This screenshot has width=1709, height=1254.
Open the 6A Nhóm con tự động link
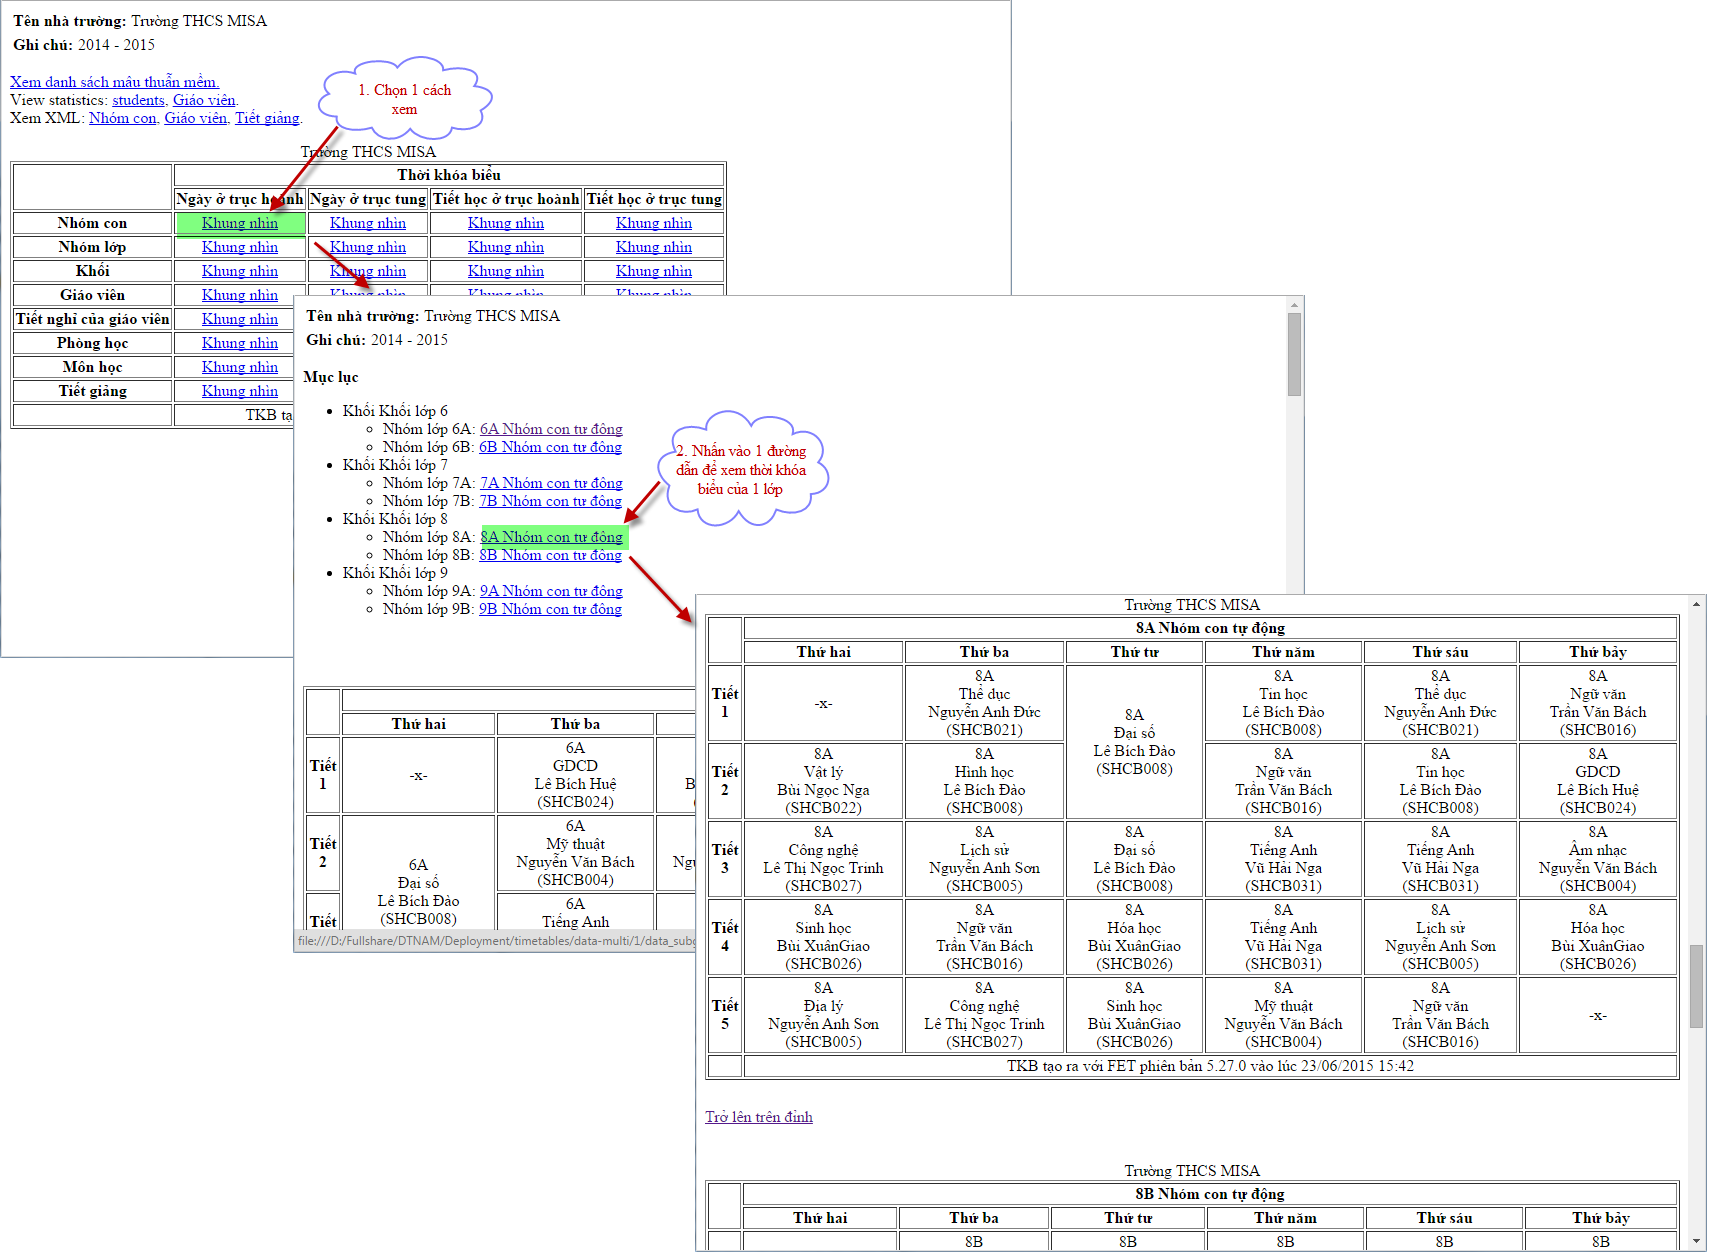click(x=551, y=429)
